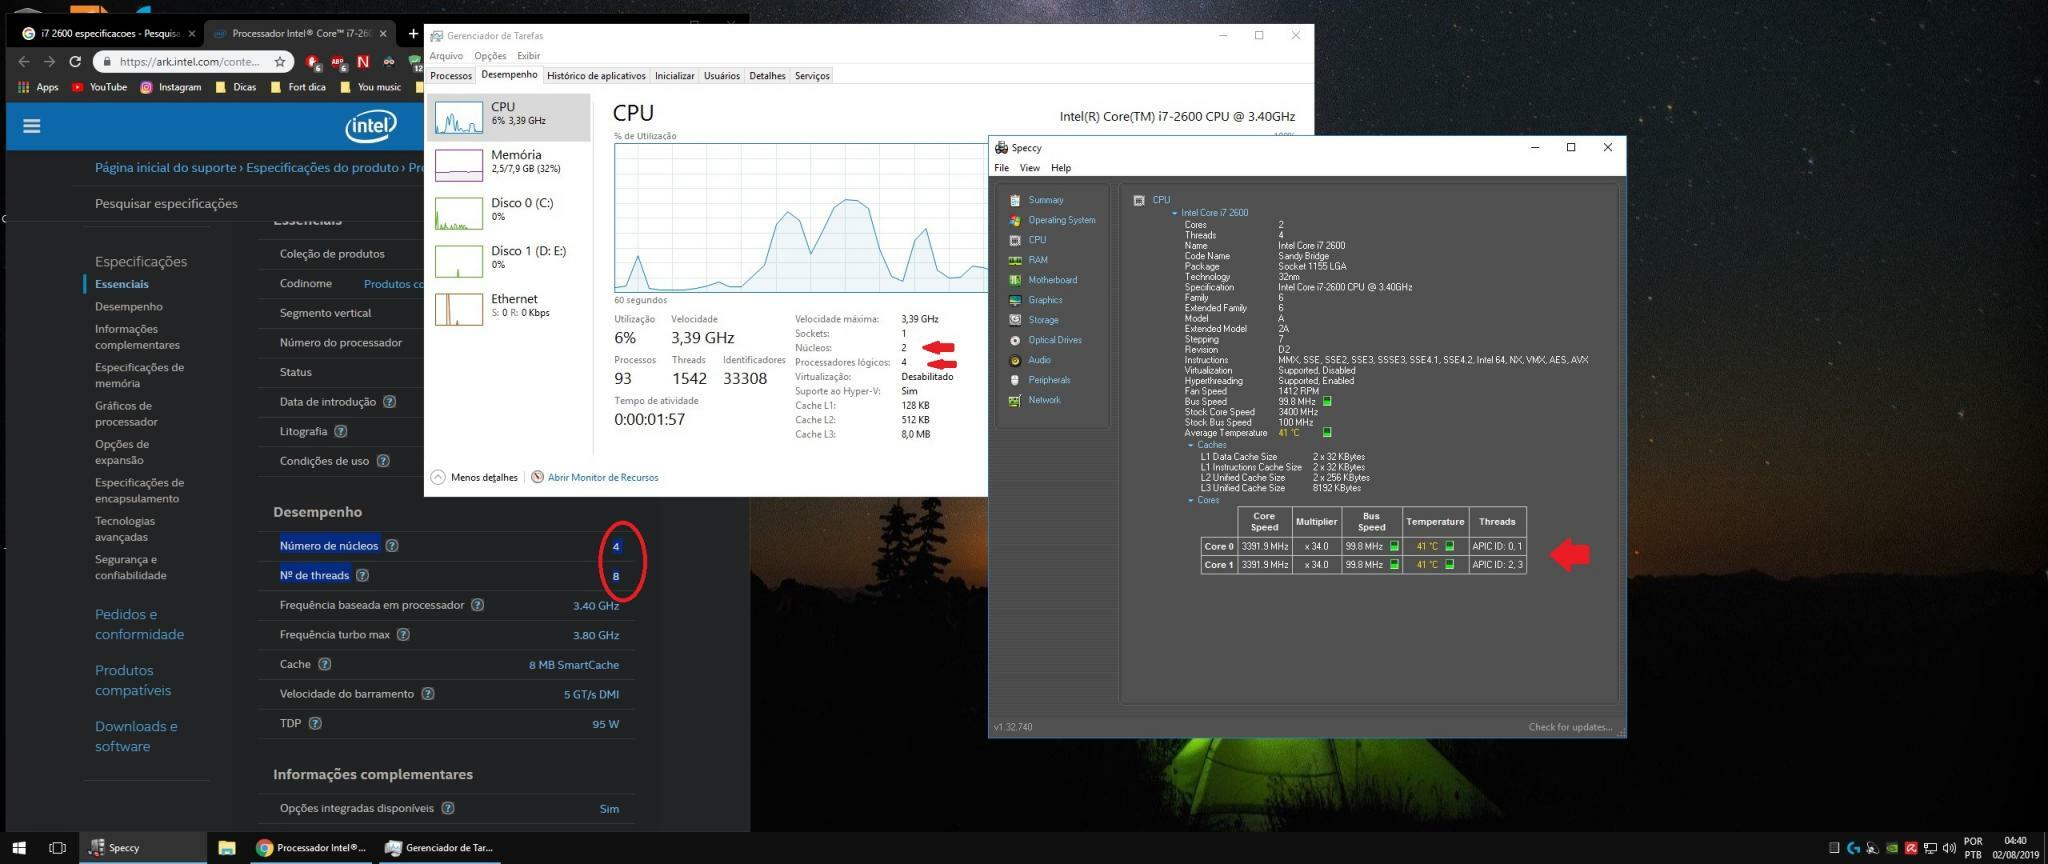
Task: Click Chrome back navigation arrow
Action: pyautogui.click(x=24, y=61)
